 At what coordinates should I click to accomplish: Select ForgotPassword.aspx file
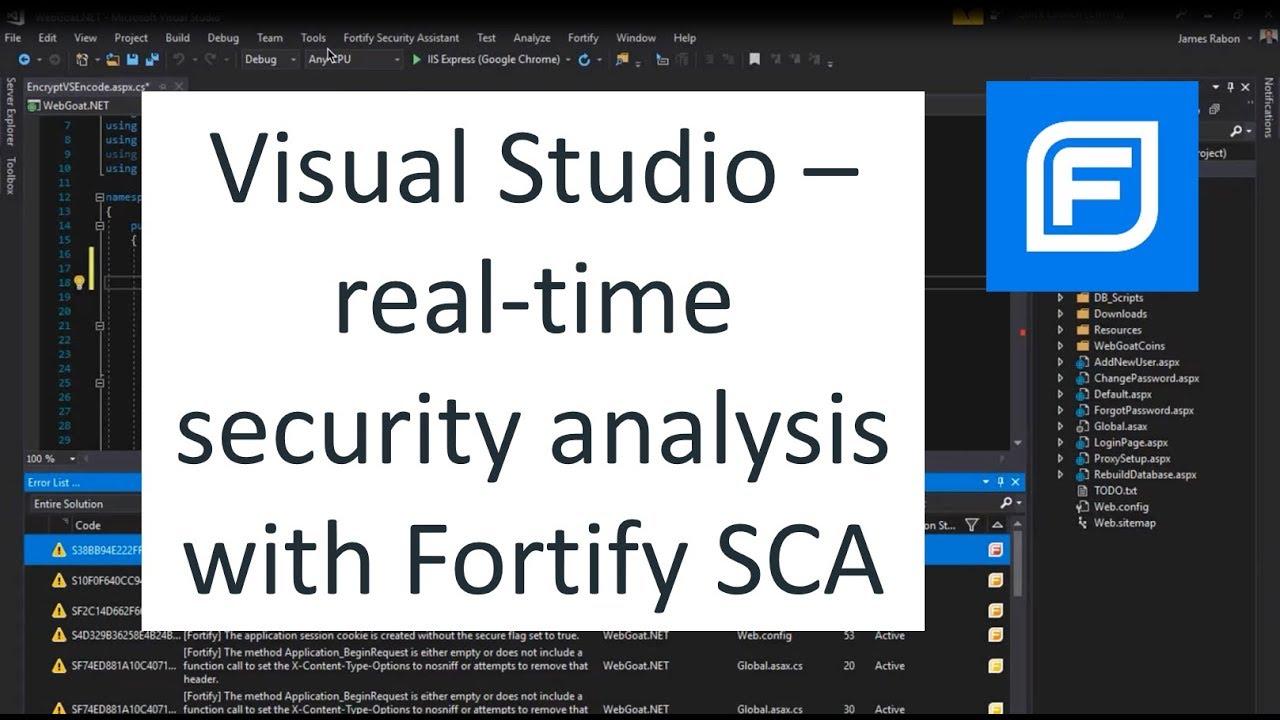(x=1143, y=410)
